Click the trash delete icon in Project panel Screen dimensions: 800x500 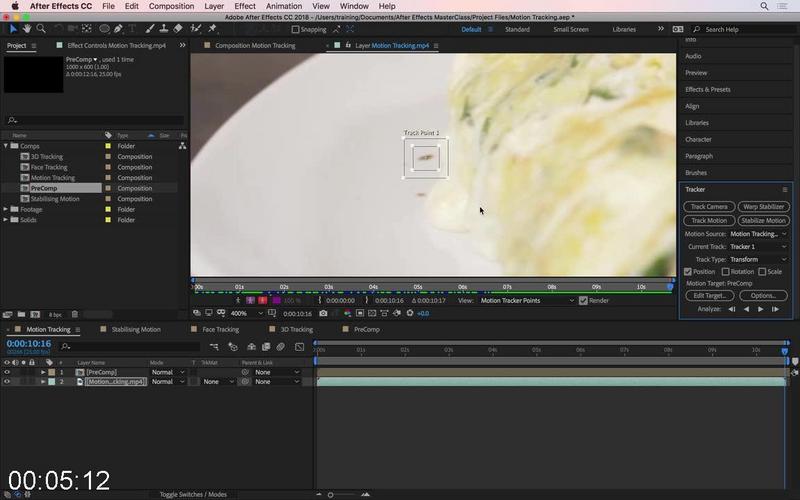point(74,314)
